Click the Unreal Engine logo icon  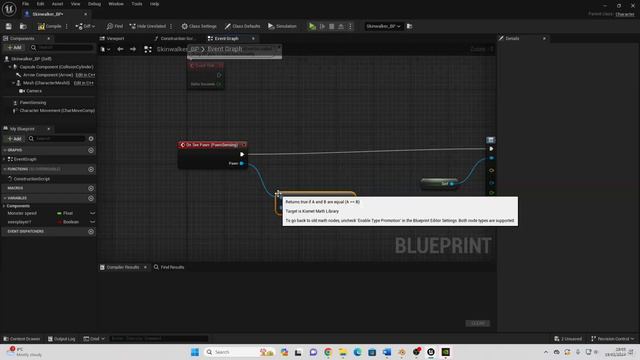point(9,9)
